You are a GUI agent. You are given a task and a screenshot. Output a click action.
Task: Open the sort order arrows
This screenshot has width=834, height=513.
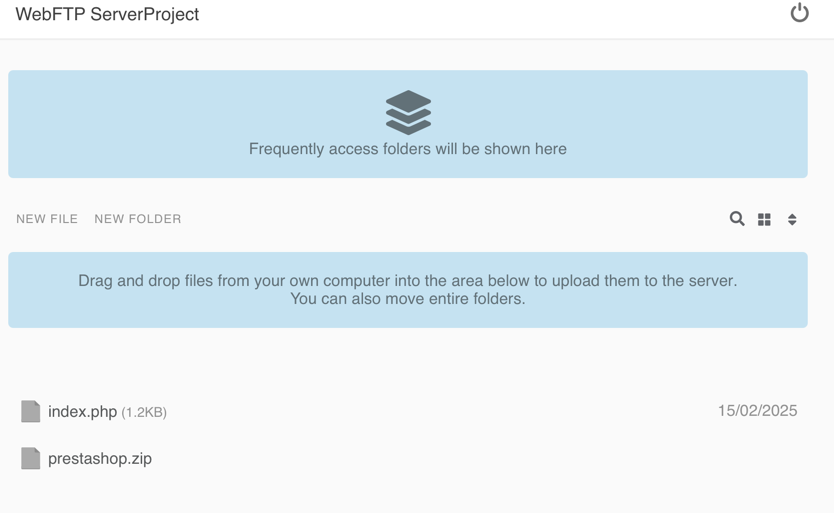(792, 219)
